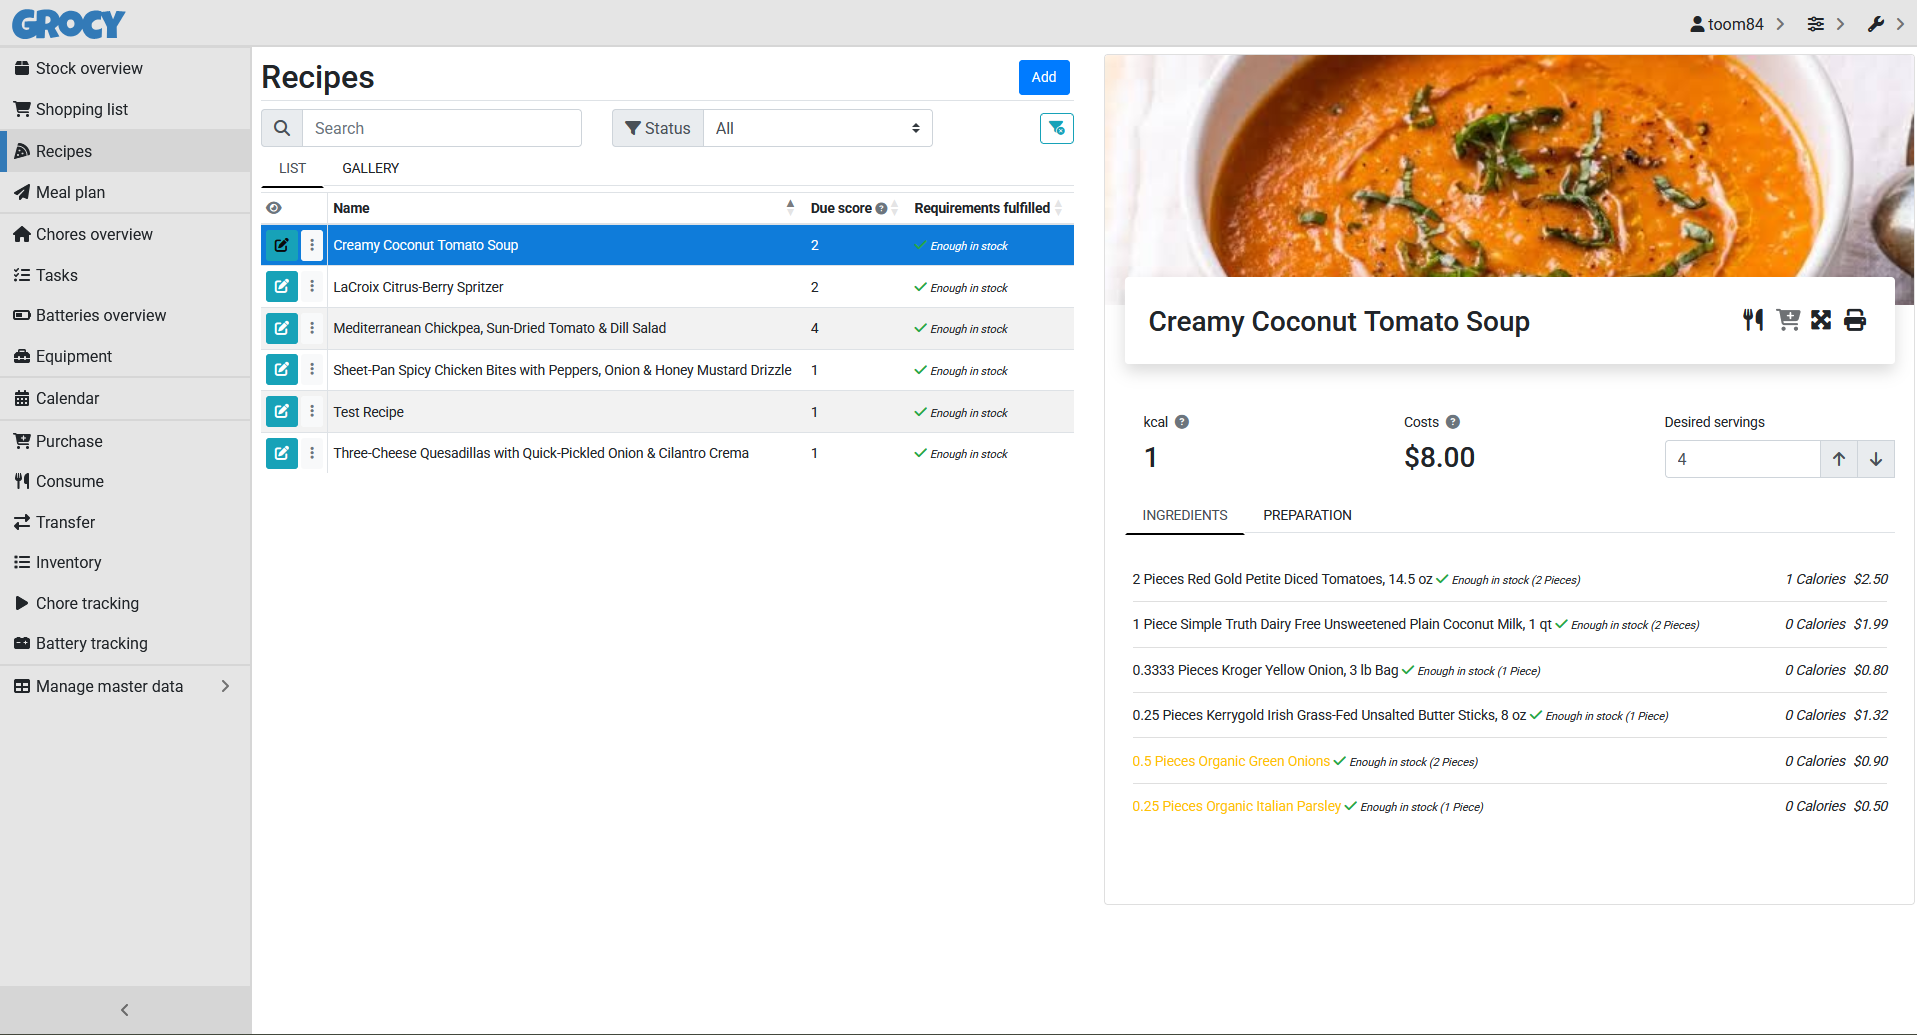Click the search magnifier icon
1917x1035 pixels.
click(x=282, y=128)
